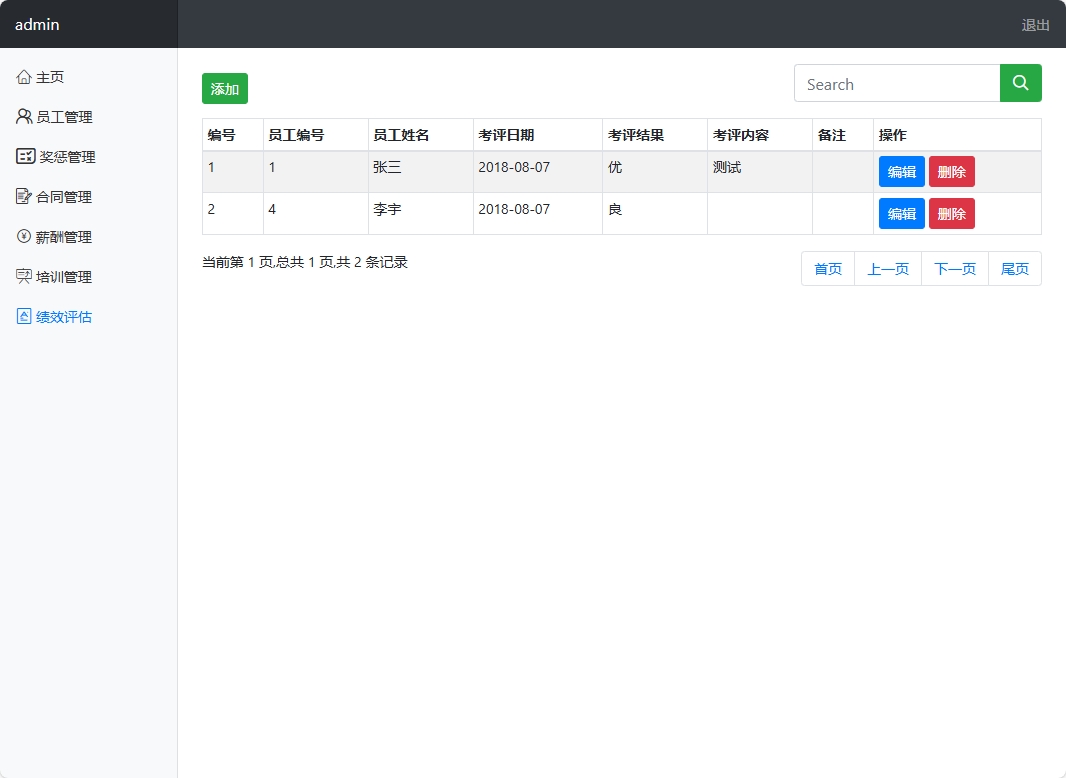1066x778 pixels.
Task: Click the home icon beside 主页
Action: [24, 76]
